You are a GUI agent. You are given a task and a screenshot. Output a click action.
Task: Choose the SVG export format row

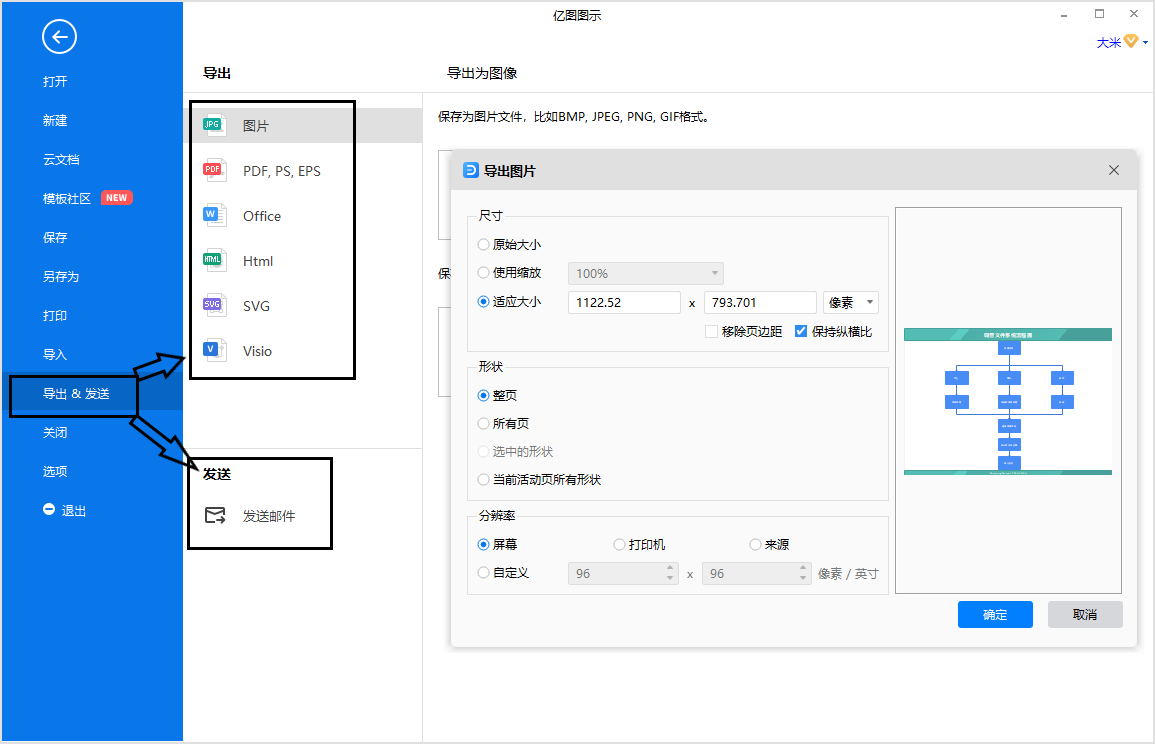tap(303, 306)
